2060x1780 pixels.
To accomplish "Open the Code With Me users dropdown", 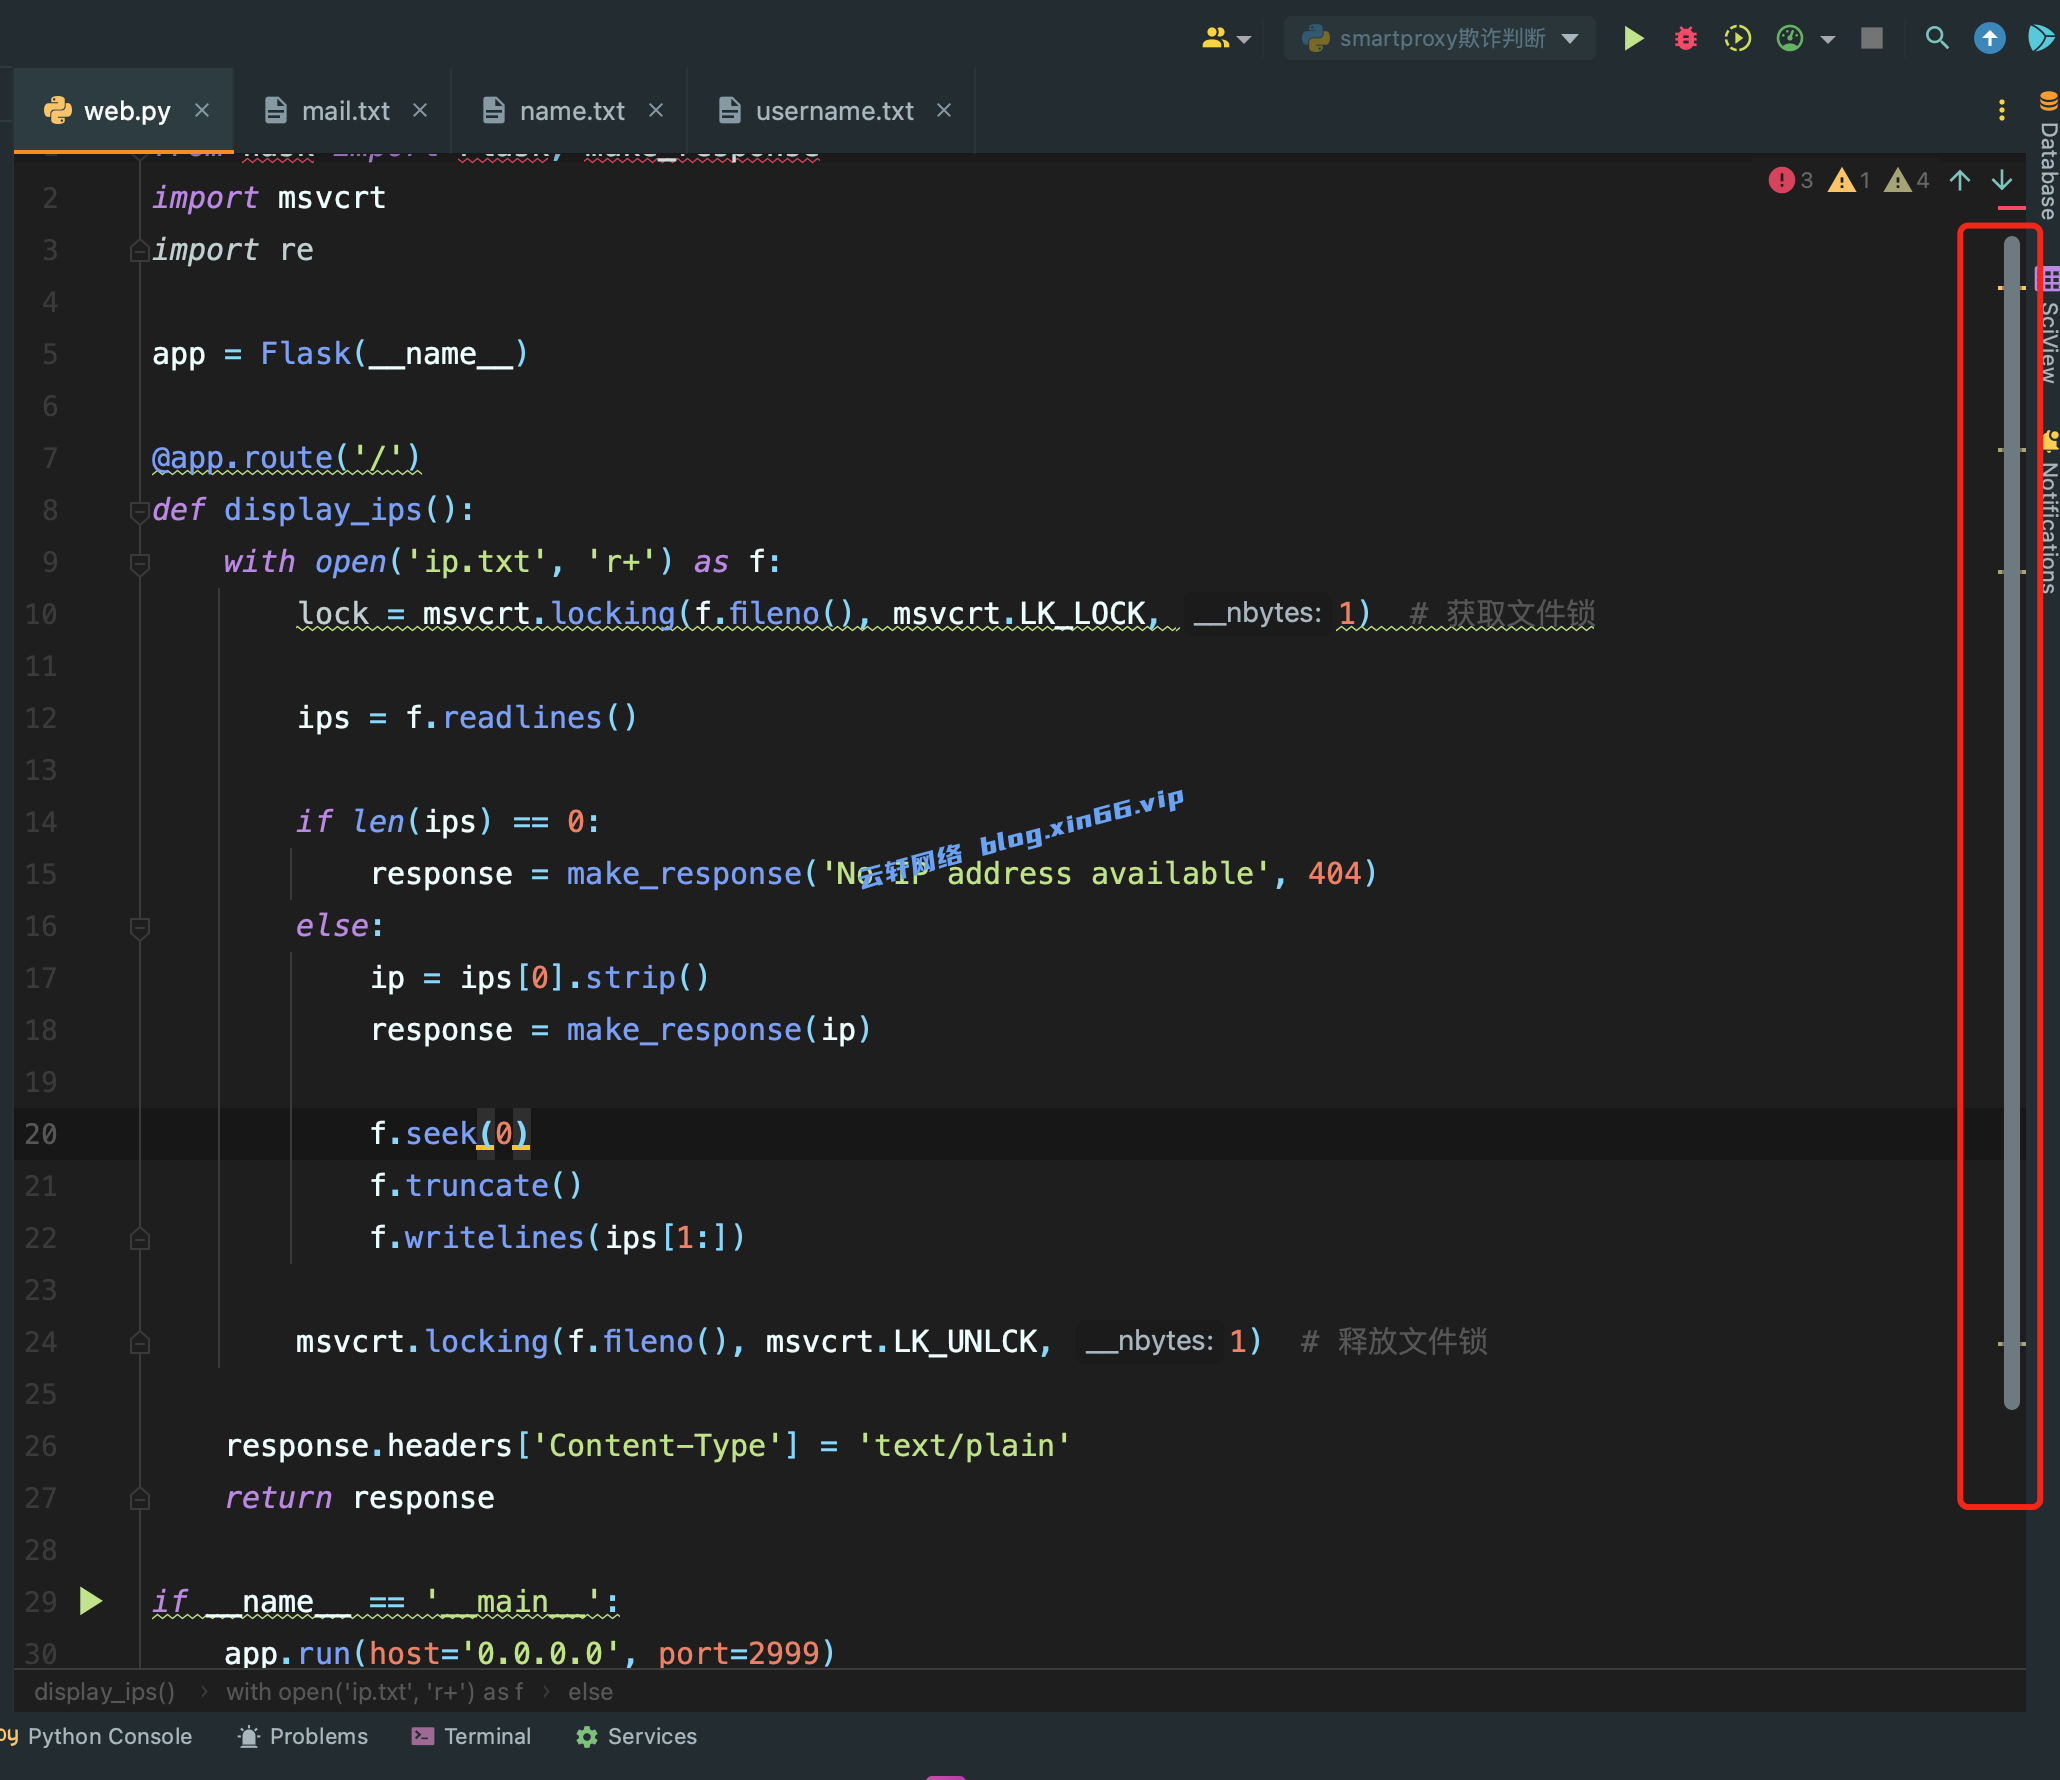I will (x=1226, y=39).
